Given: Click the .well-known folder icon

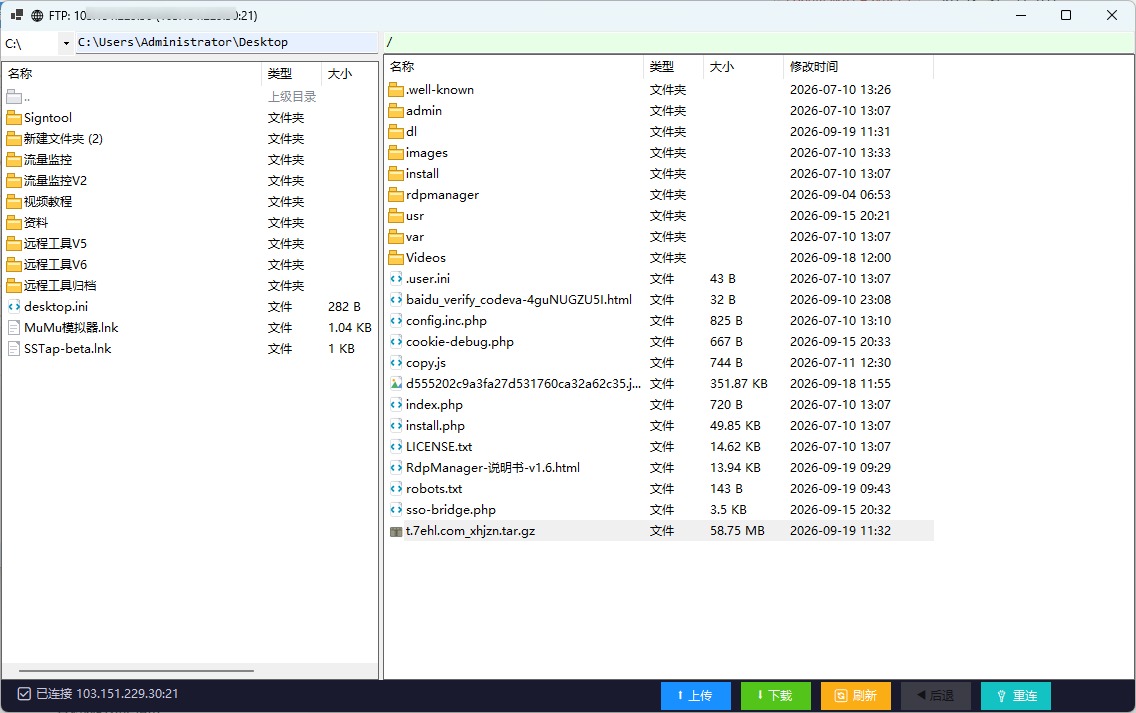Looking at the screenshot, I should pyautogui.click(x=396, y=90).
